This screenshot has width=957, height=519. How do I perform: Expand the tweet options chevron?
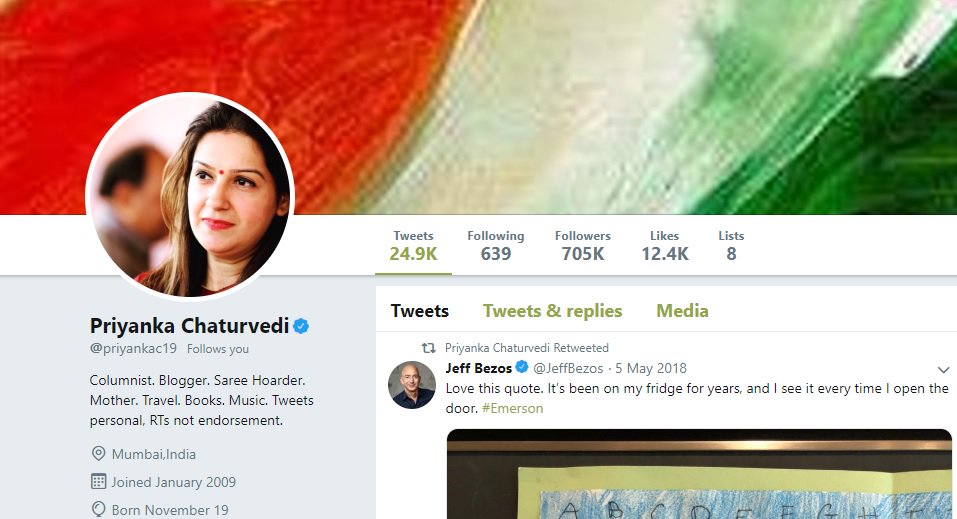click(x=944, y=369)
